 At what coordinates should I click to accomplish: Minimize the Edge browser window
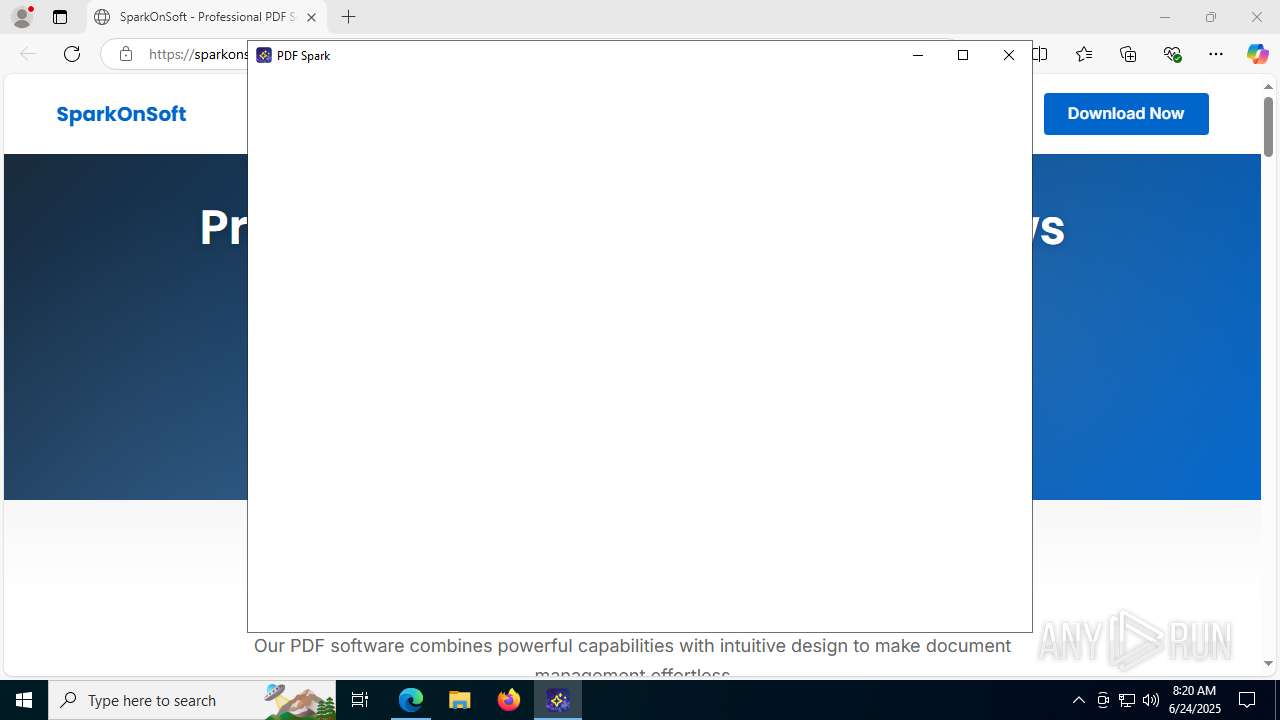[1164, 17]
